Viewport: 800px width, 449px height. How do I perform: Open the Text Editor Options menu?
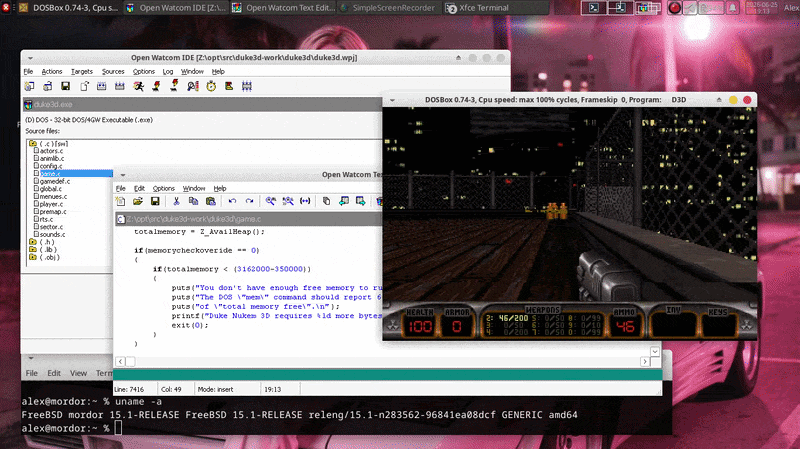(x=163, y=188)
